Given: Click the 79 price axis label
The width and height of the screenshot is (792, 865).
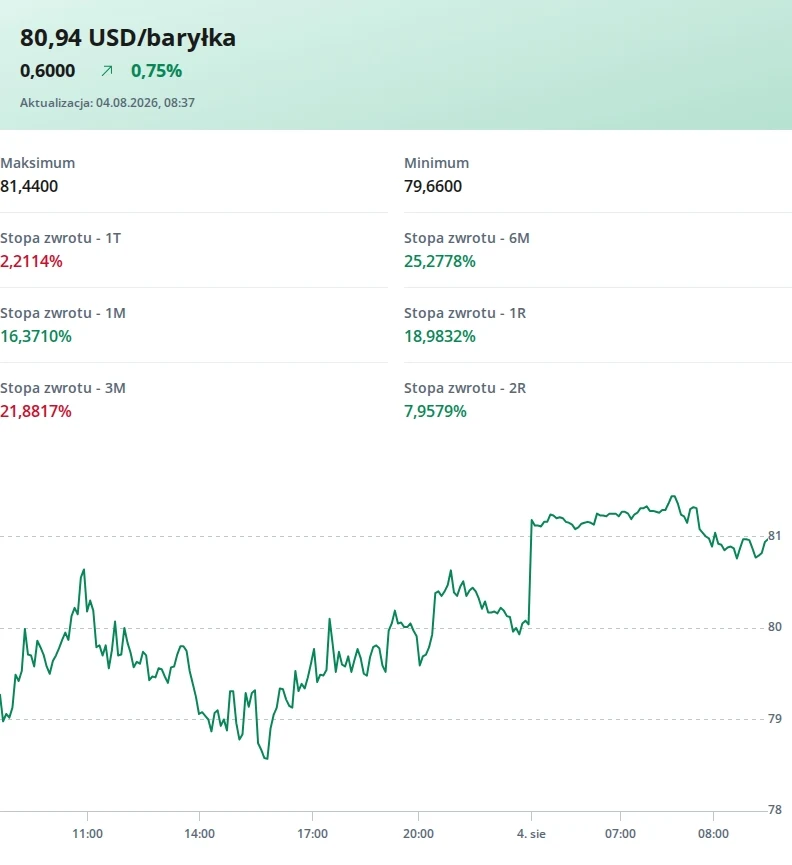Looking at the screenshot, I should pos(775,719).
